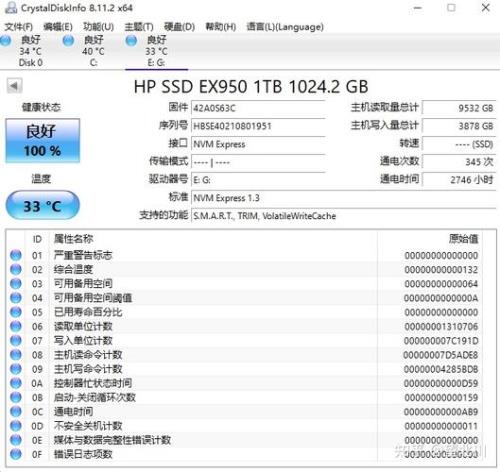Open the 硬盘(D) menu
Viewport: 500px width, 472px height.
(179, 27)
